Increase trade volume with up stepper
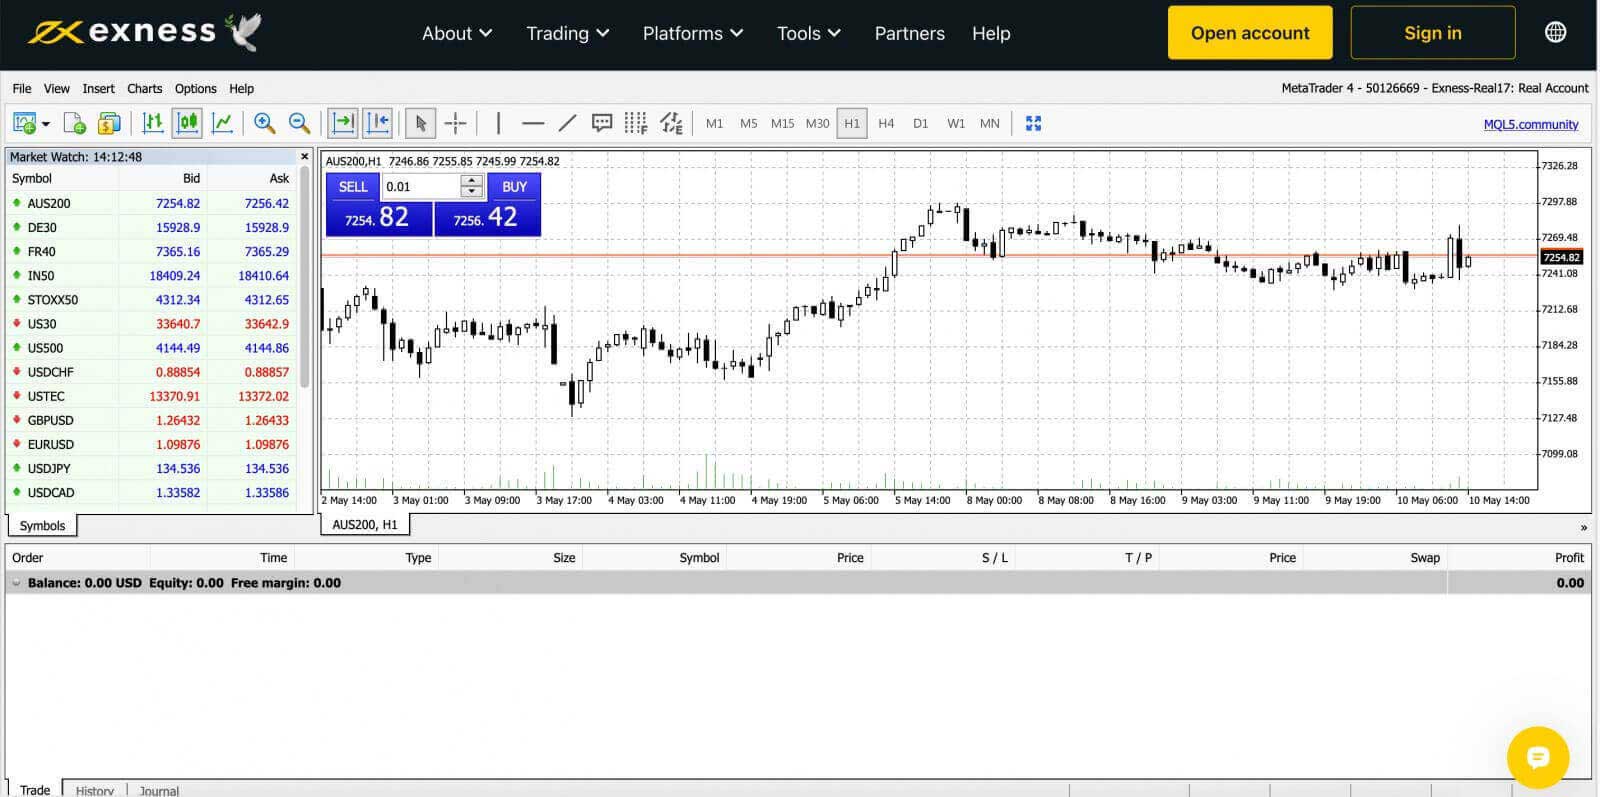 471,181
